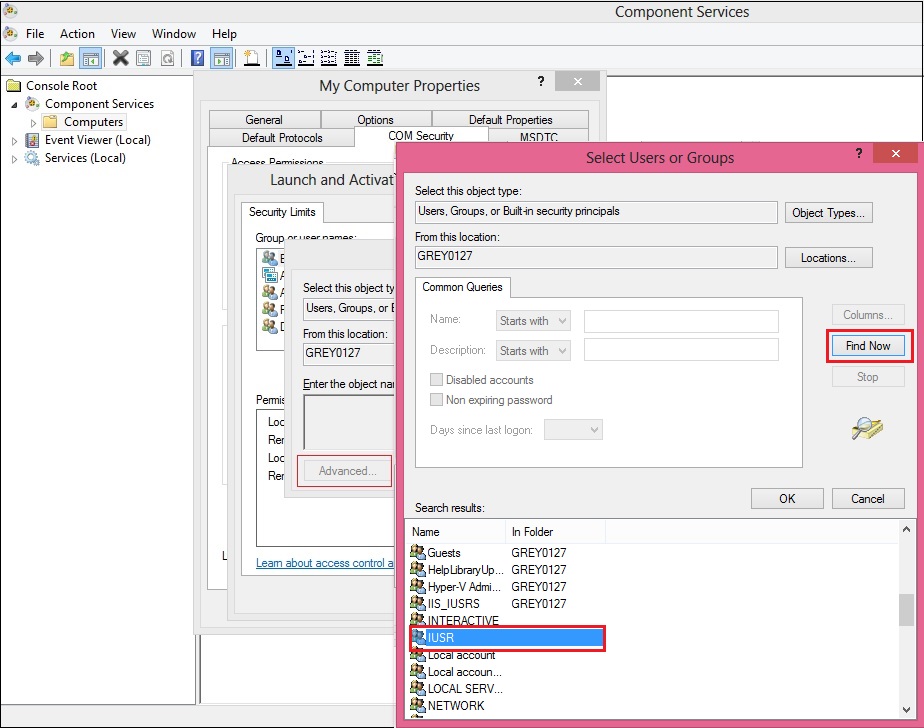Click the Locations... button
Screen dimensions: 924x728
click(828, 258)
